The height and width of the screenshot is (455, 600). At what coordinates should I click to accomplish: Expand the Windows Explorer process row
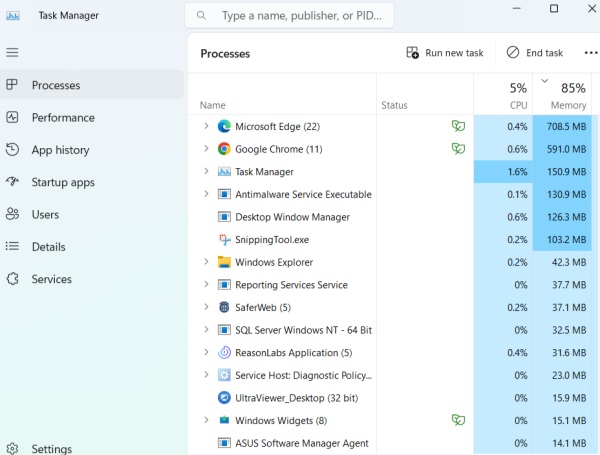click(x=206, y=262)
